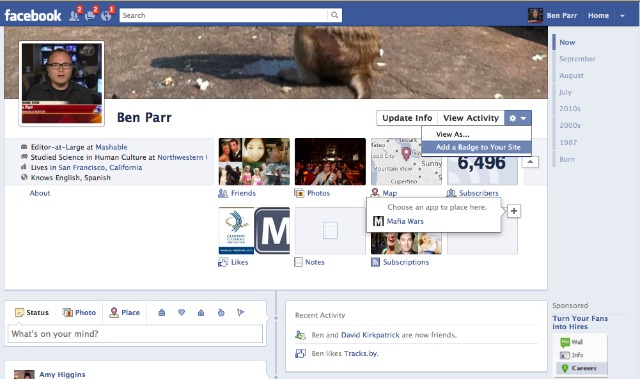Jump to September on the timeline
The image size is (640, 379).
click(x=577, y=59)
